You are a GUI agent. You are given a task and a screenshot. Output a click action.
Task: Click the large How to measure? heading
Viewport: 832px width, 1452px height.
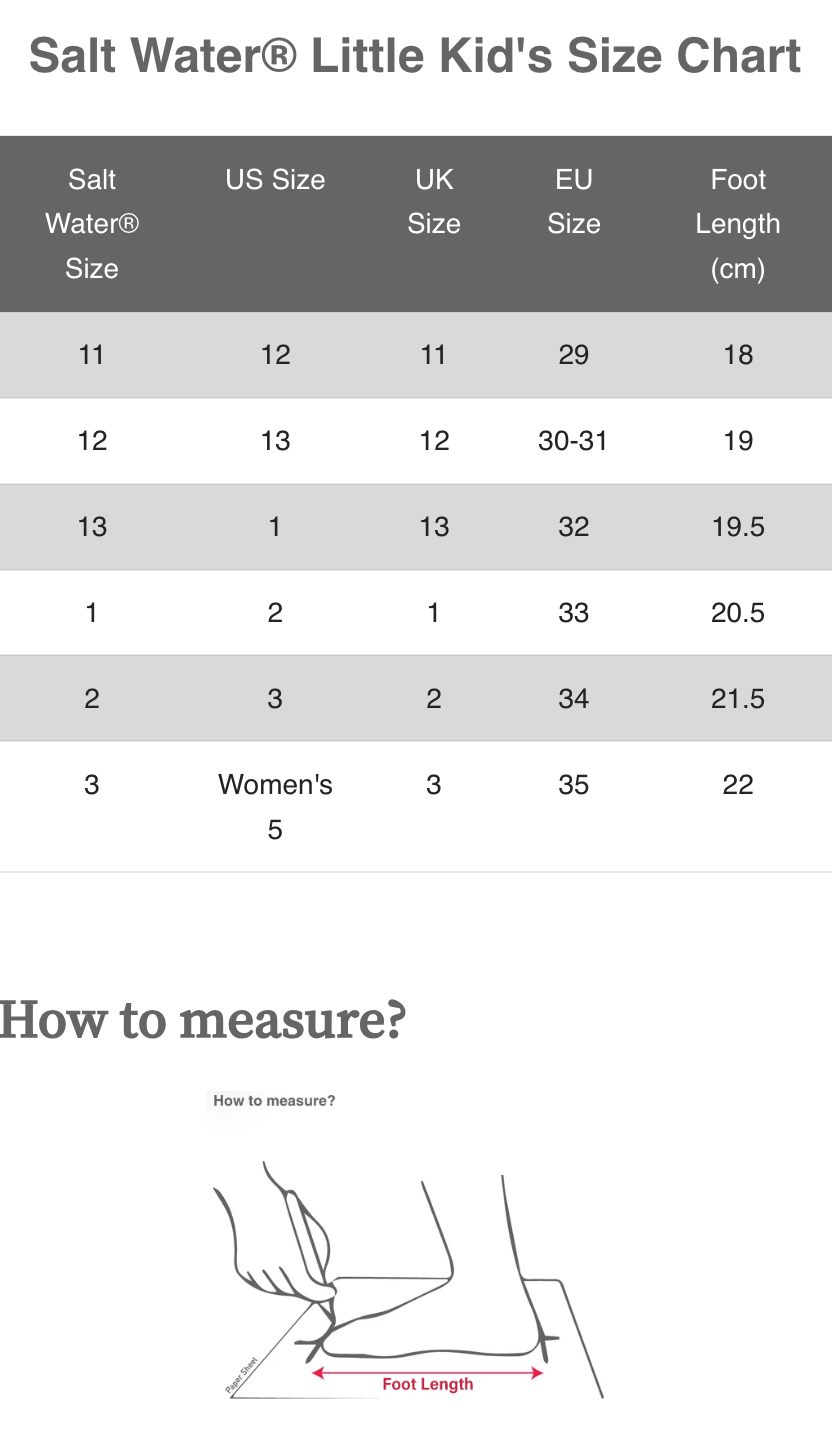click(x=203, y=1020)
